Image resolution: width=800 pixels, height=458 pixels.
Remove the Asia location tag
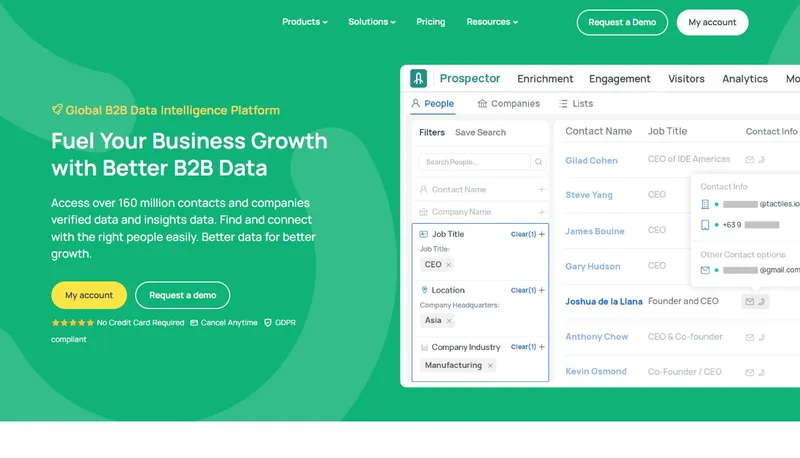pos(449,321)
